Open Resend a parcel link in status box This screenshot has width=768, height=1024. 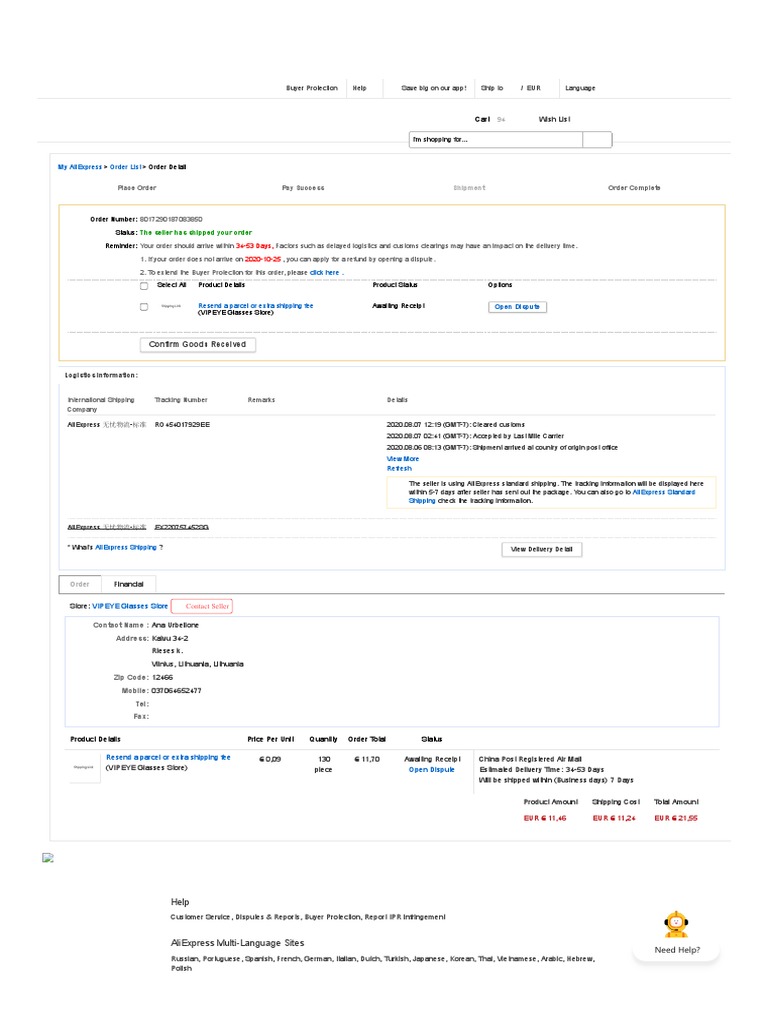[255, 306]
